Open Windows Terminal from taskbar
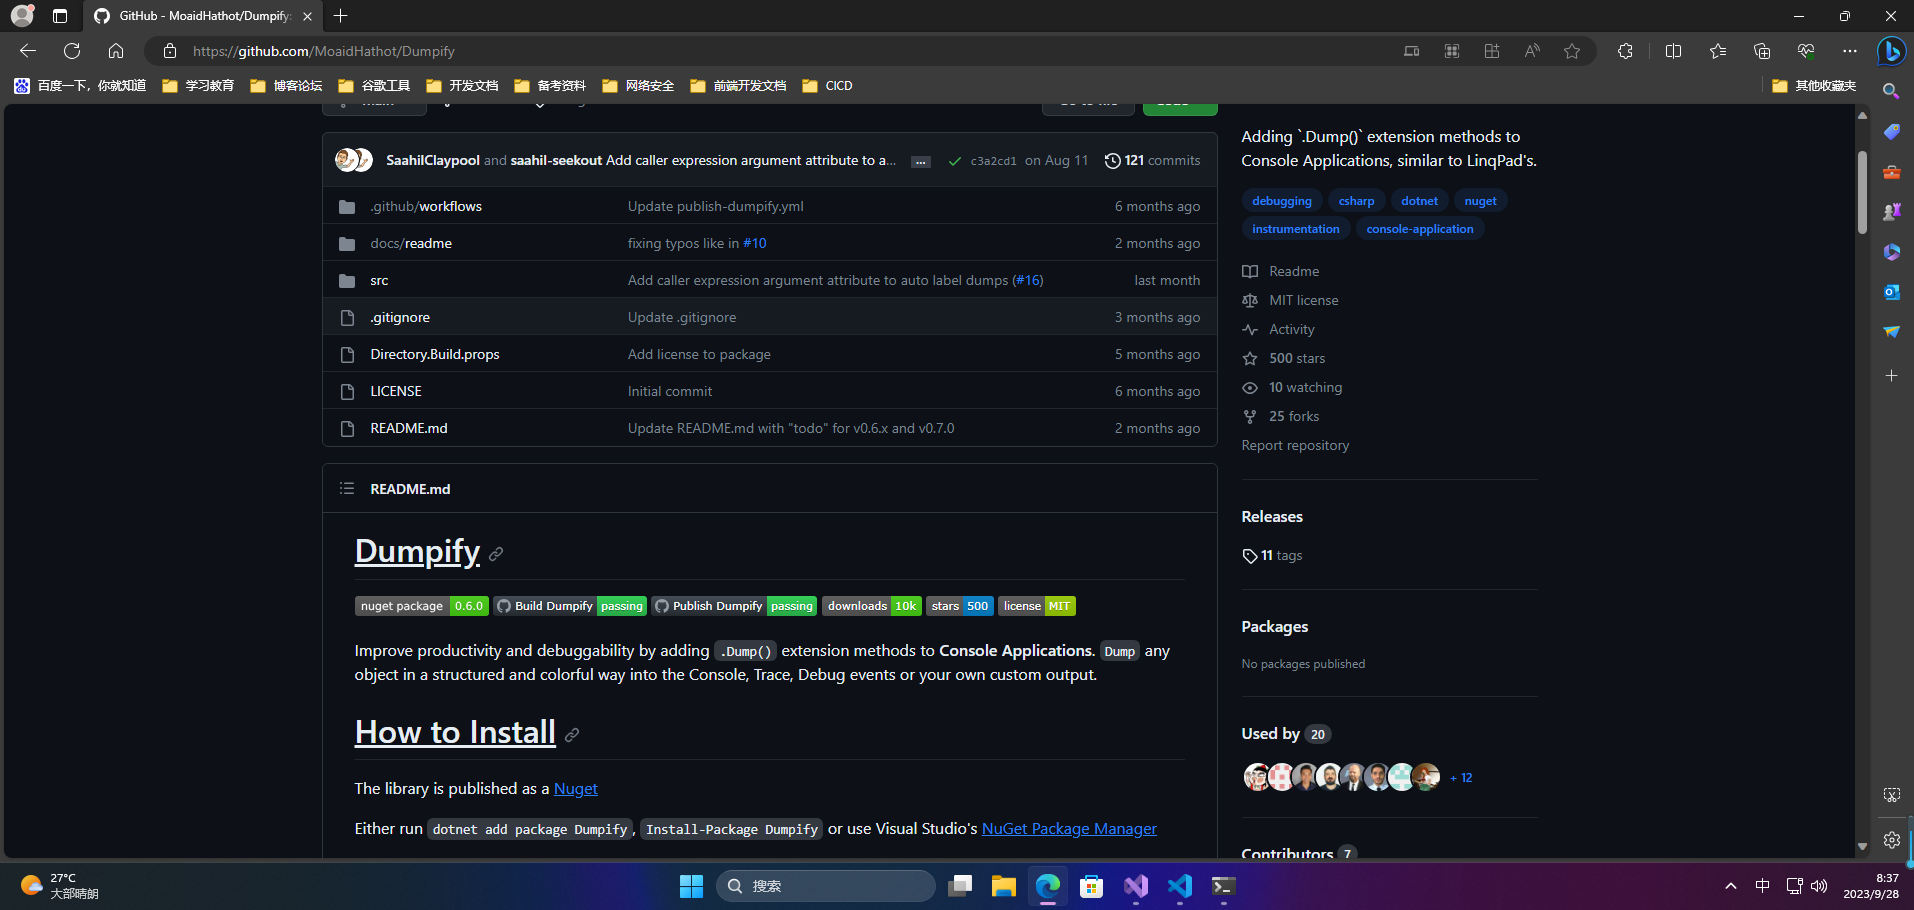Screen dimensions: 1914x910 point(1224,886)
